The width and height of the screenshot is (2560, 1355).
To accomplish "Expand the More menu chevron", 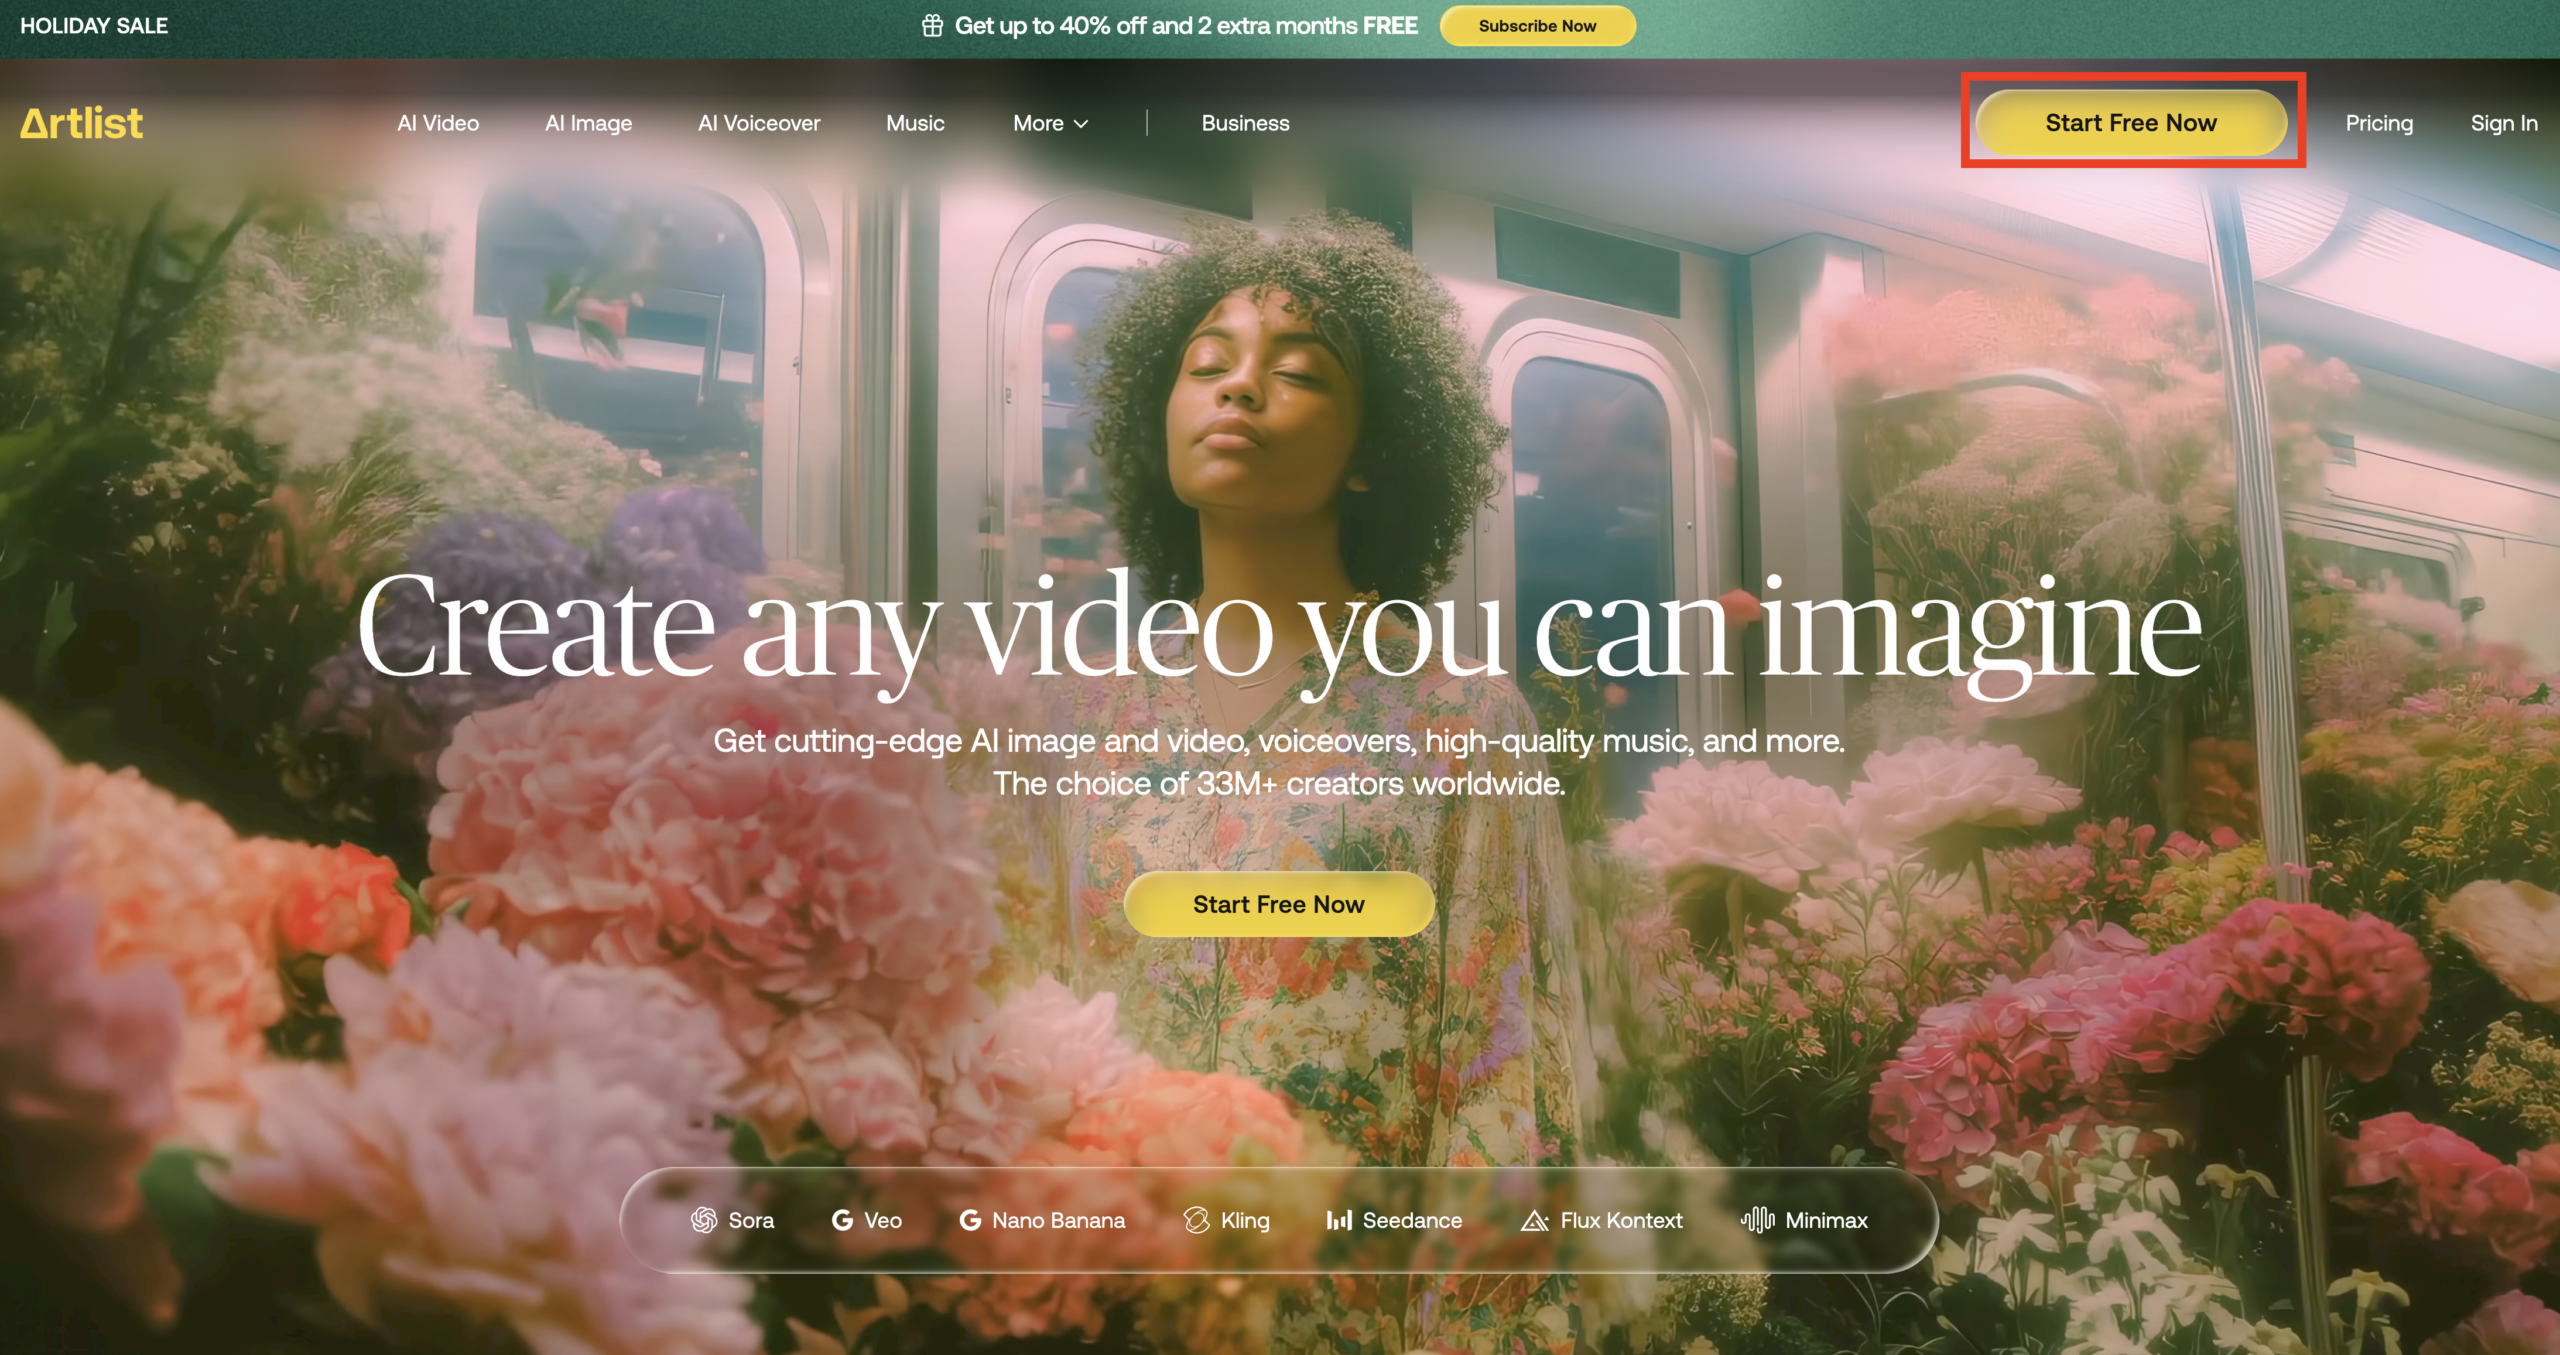I will click(1081, 124).
